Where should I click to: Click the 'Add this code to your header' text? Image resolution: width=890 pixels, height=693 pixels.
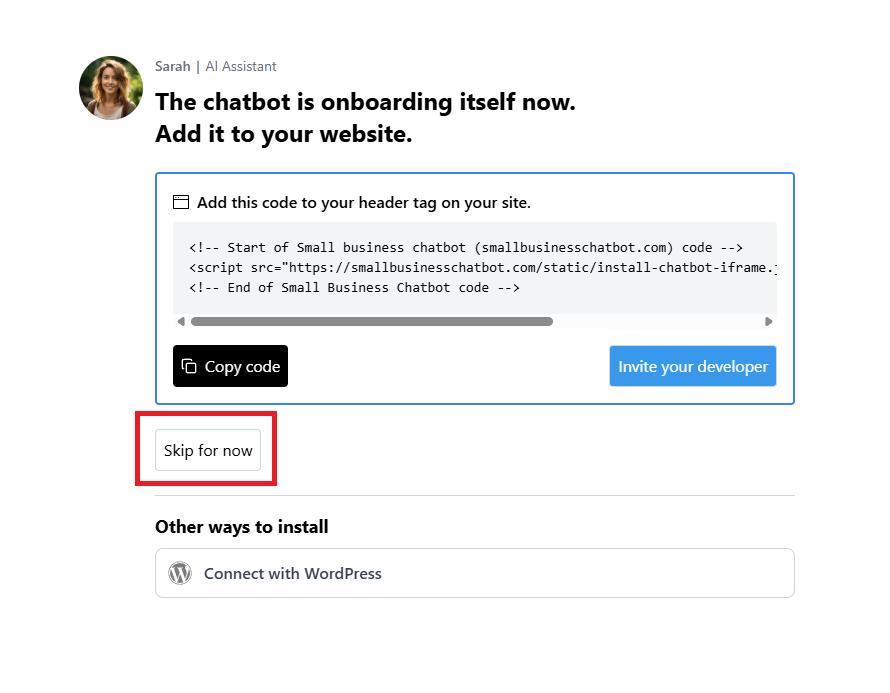click(364, 203)
